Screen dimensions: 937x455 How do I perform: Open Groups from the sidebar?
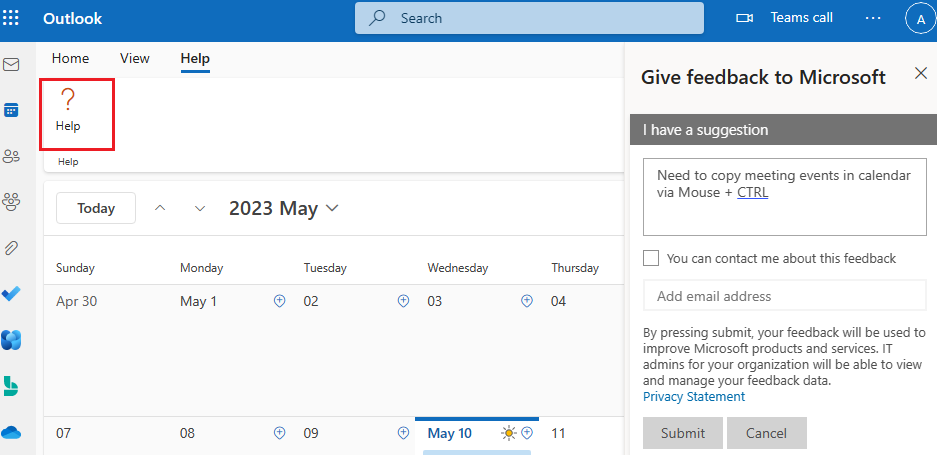[x=11, y=203]
